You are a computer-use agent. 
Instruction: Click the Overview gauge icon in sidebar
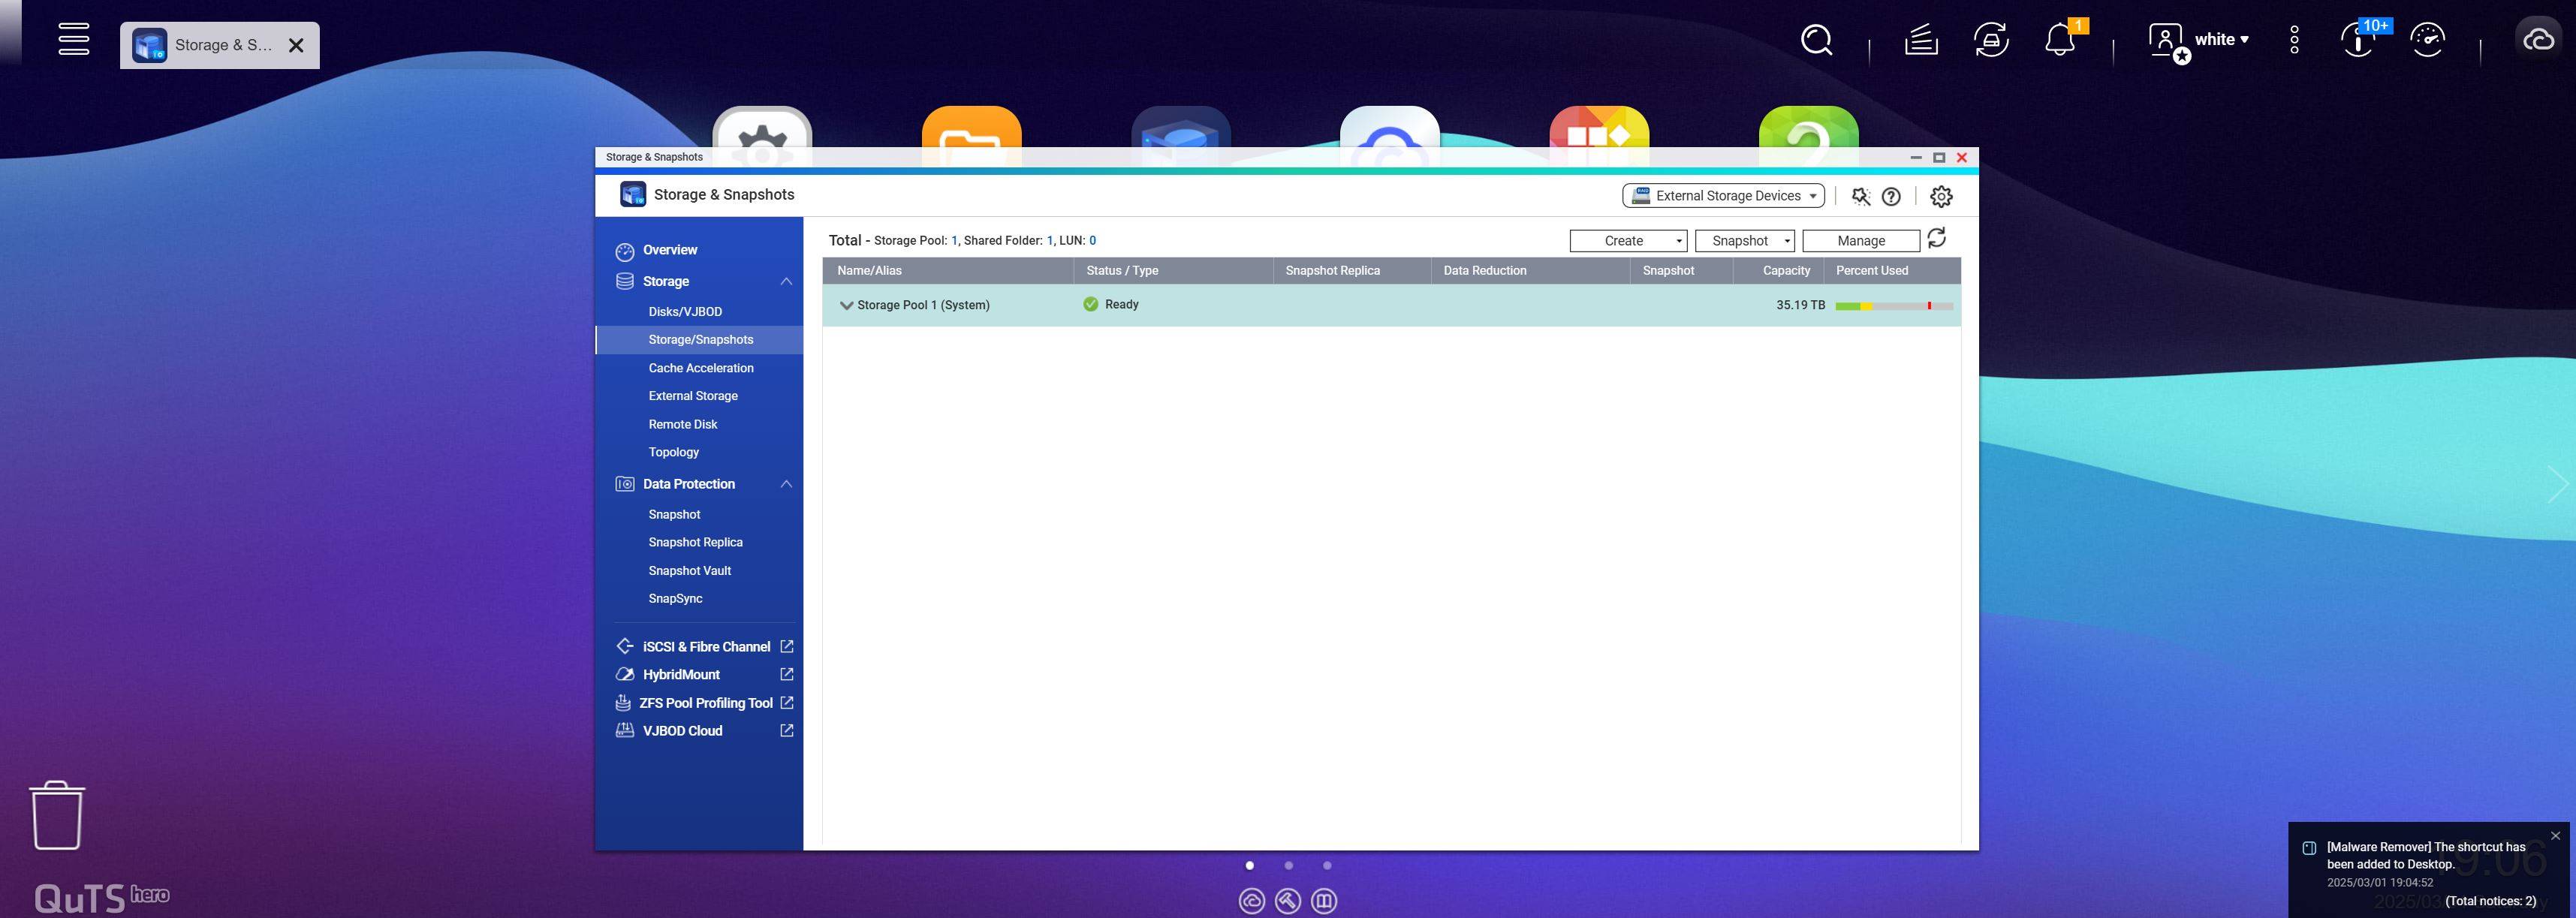pos(625,251)
